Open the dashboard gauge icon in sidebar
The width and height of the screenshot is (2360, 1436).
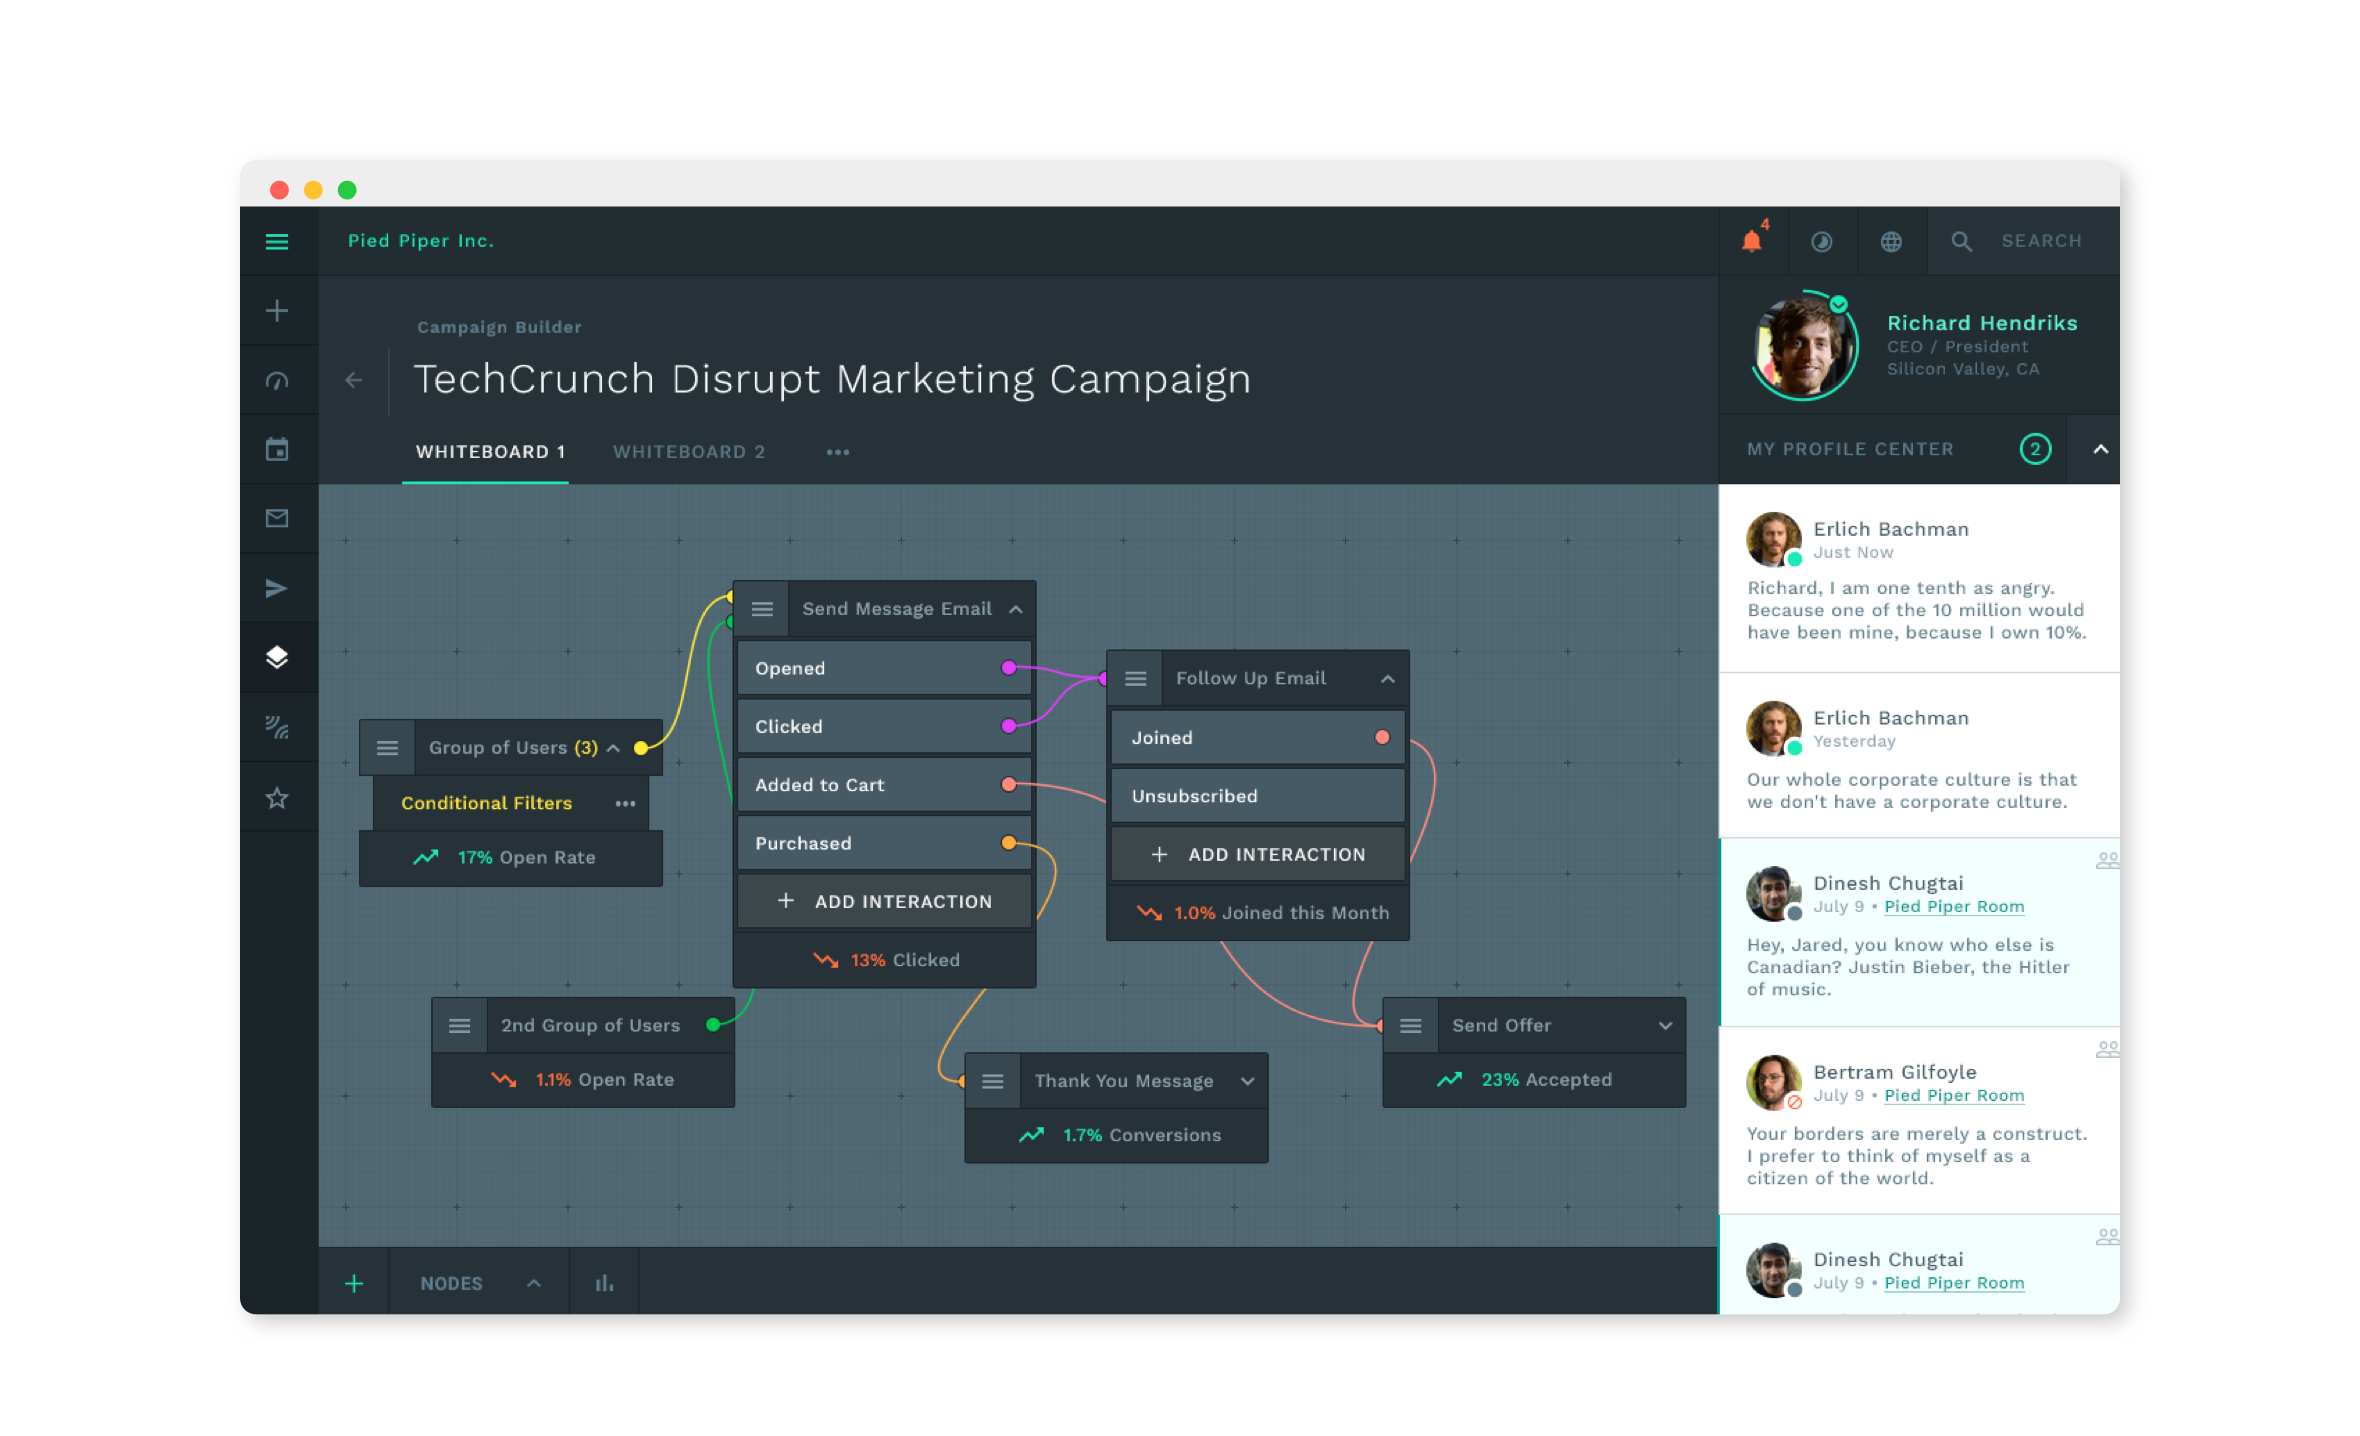click(x=277, y=381)
